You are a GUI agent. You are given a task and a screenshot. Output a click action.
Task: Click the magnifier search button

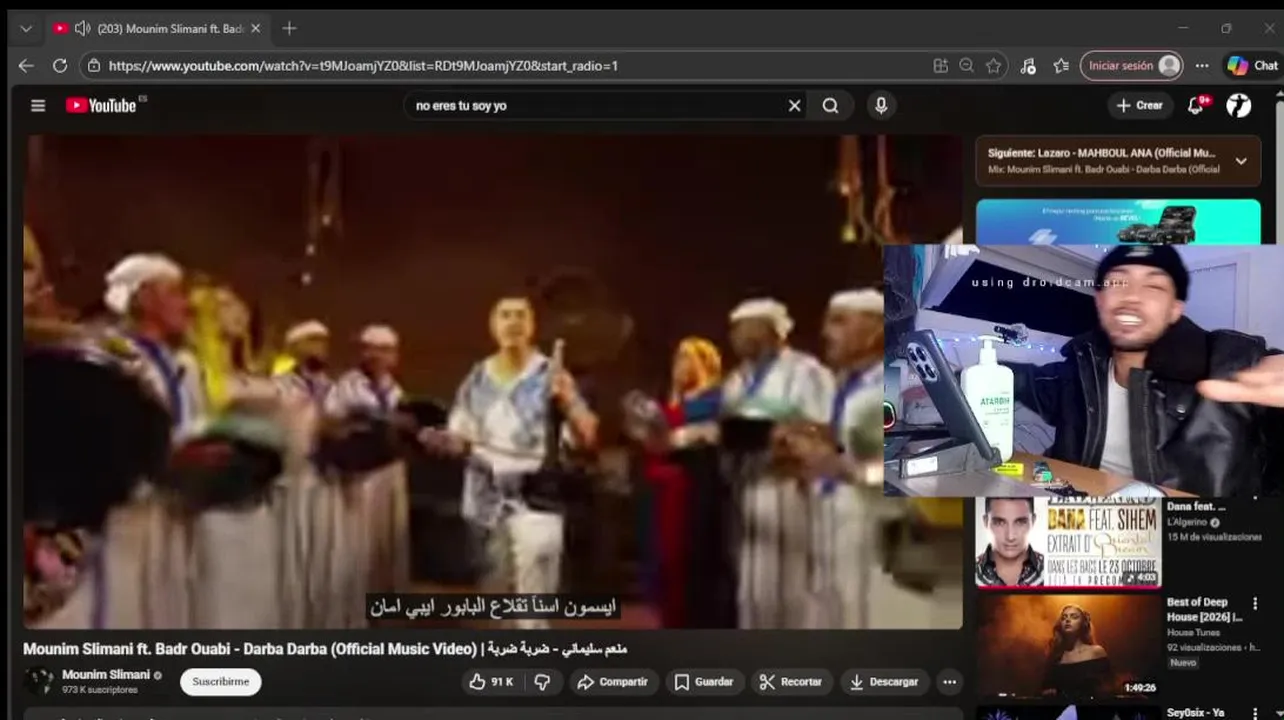coord(830,105)
